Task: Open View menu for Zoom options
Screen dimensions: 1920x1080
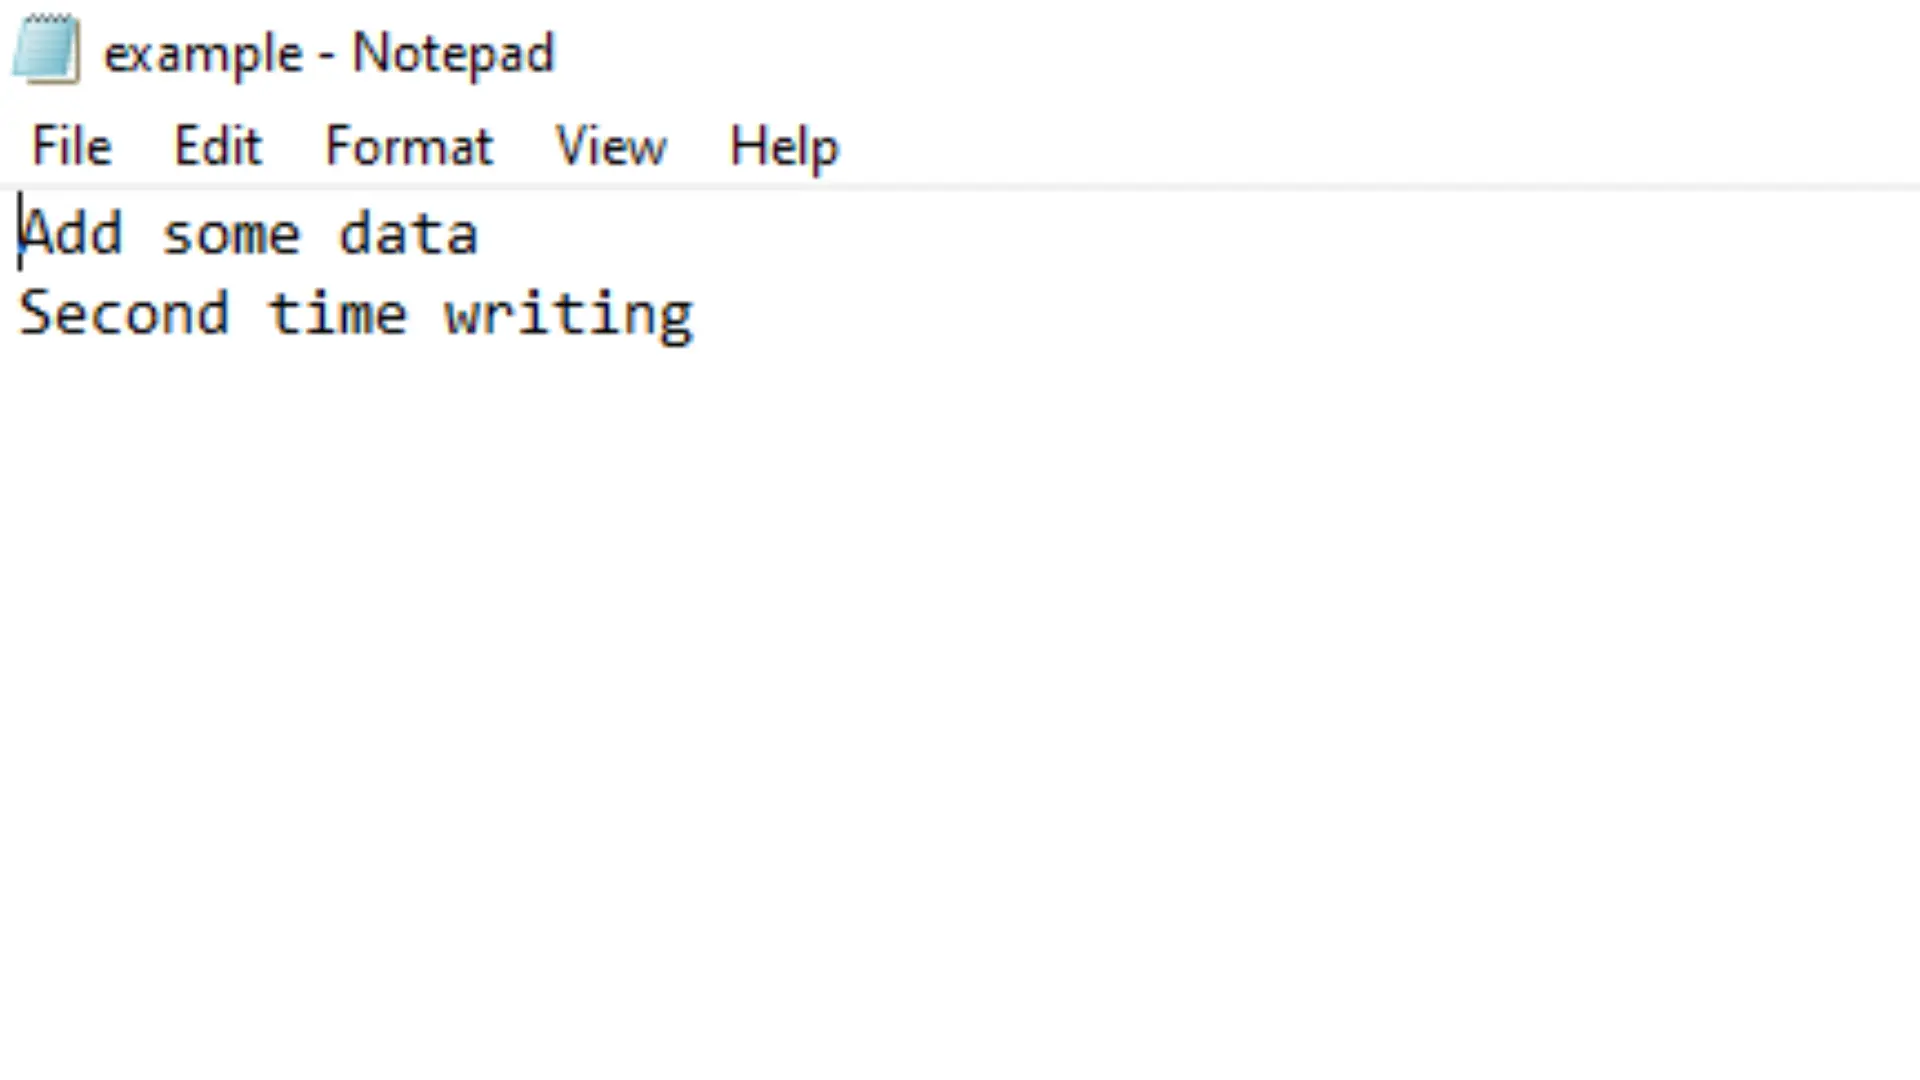Action: click(611, 145)
